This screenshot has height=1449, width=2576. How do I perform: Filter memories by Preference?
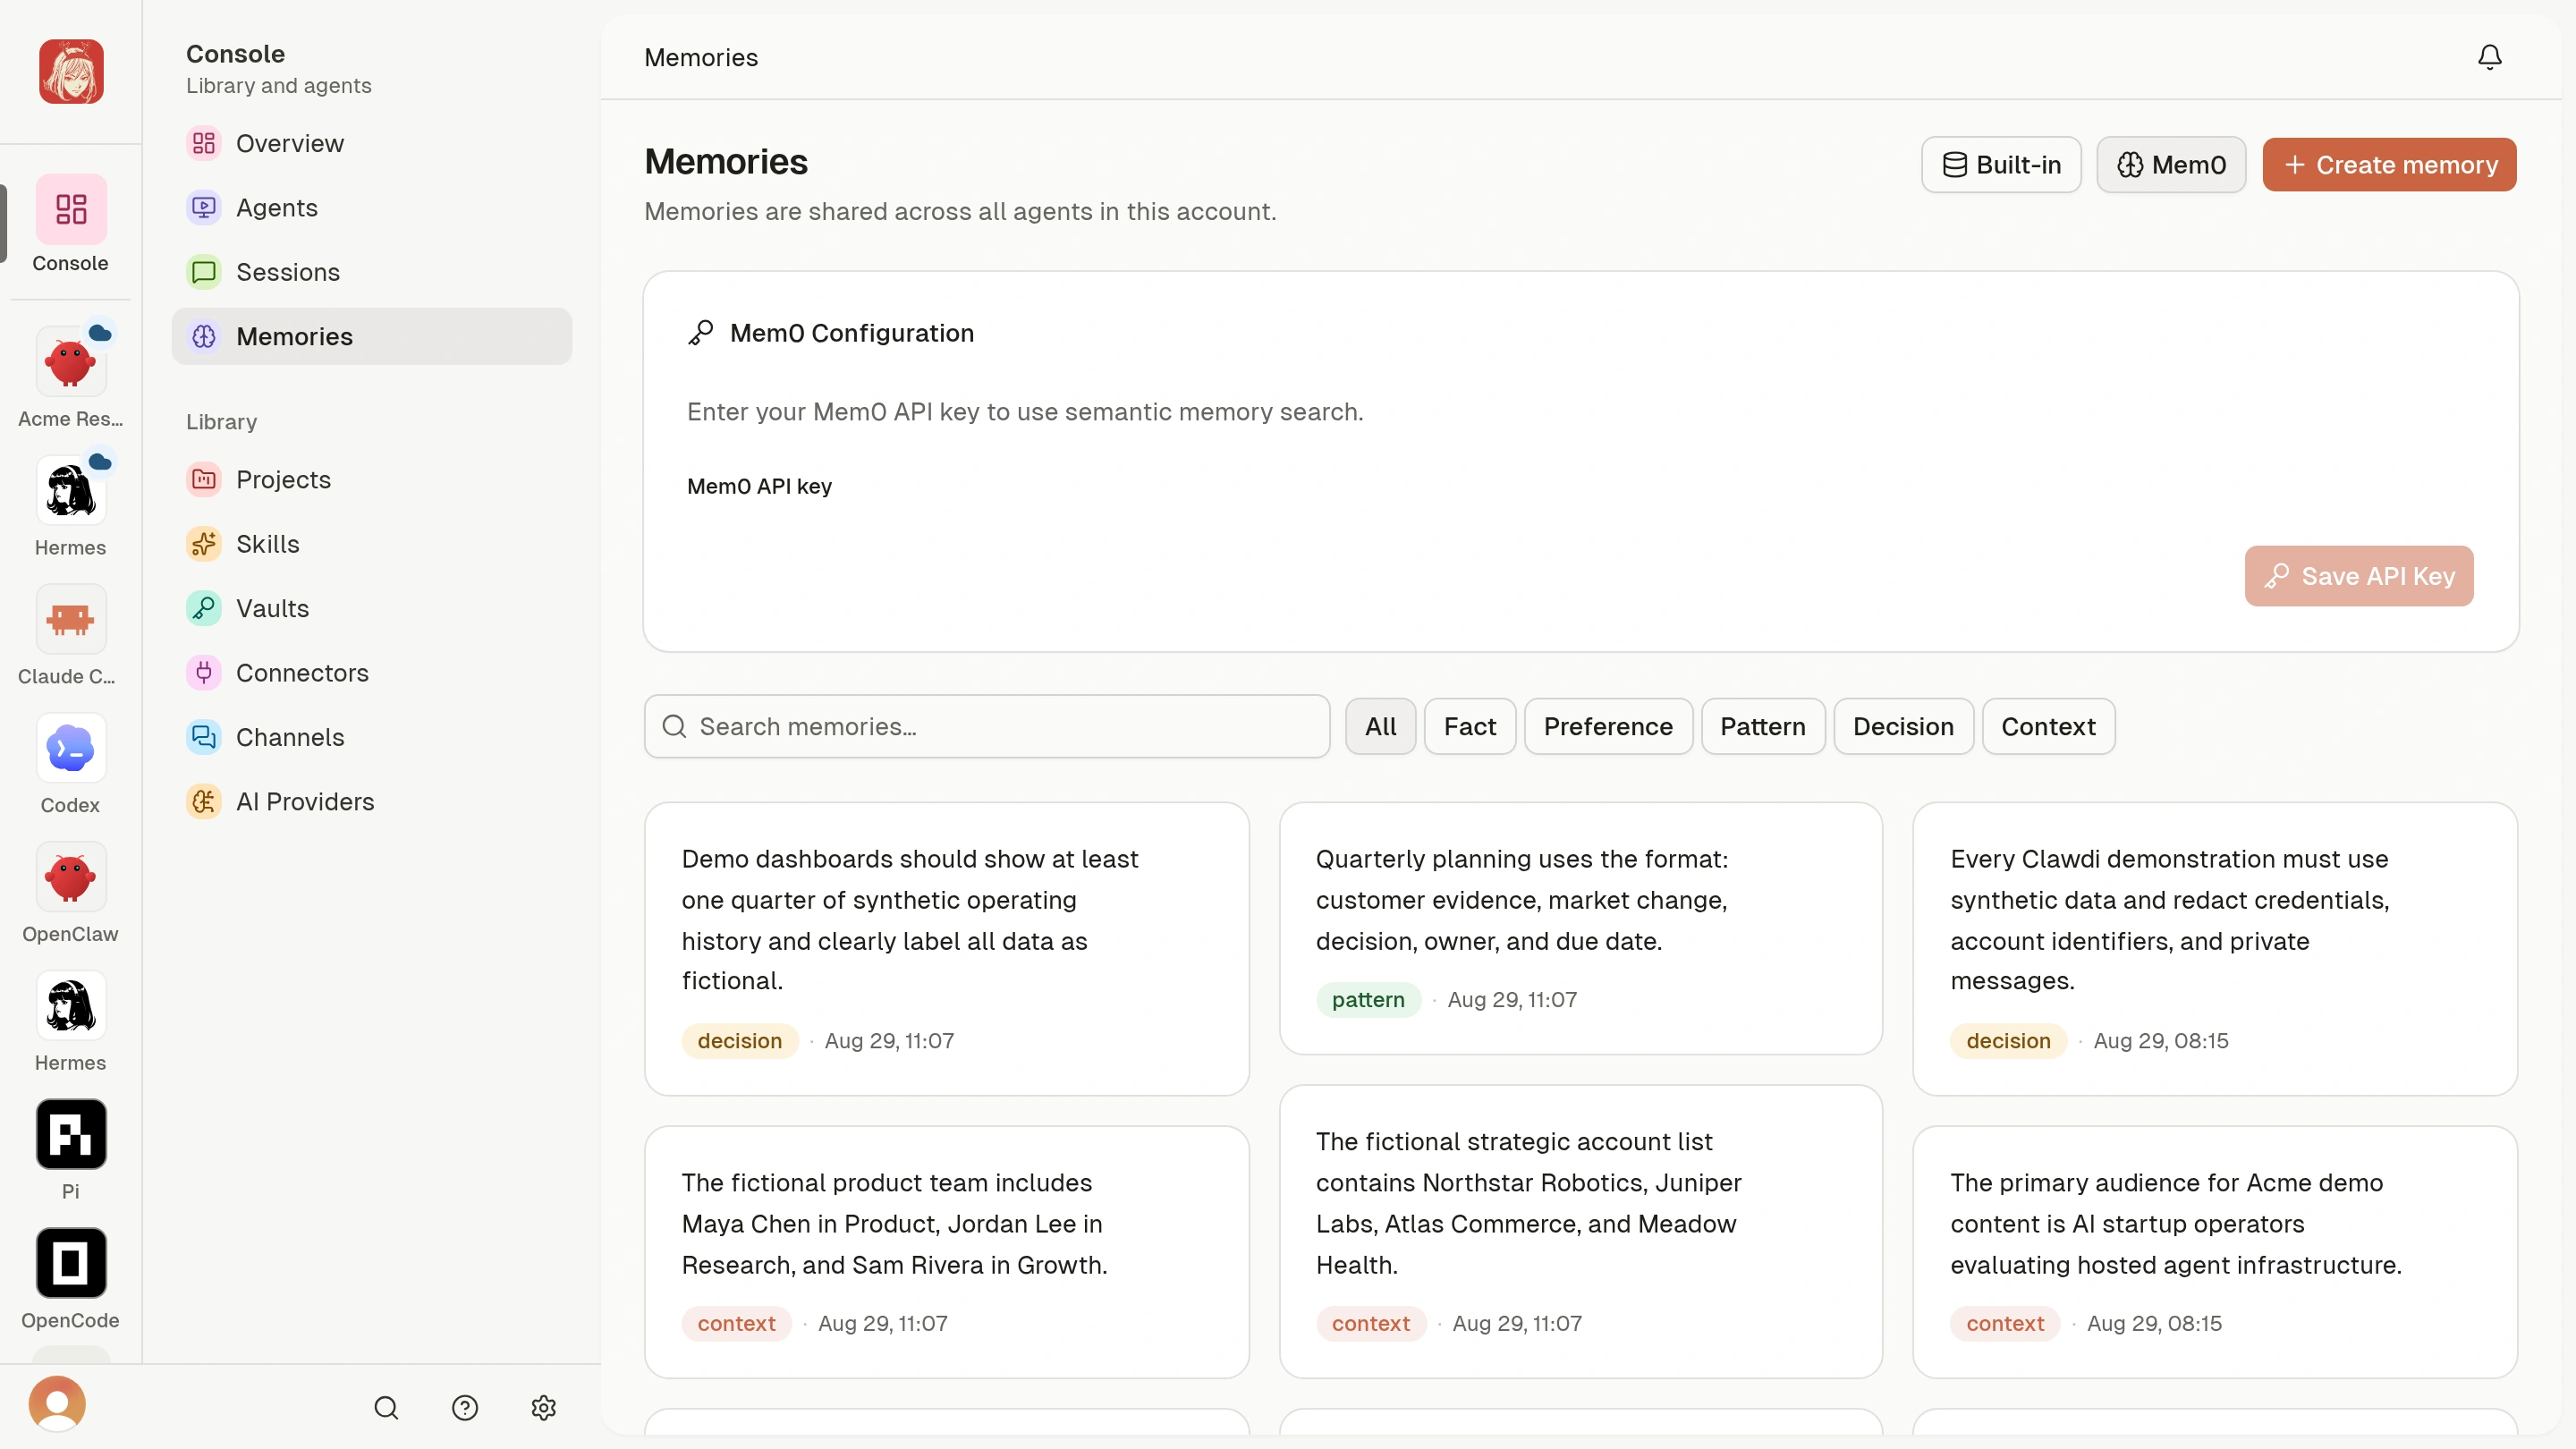[x=1608, y=727]
